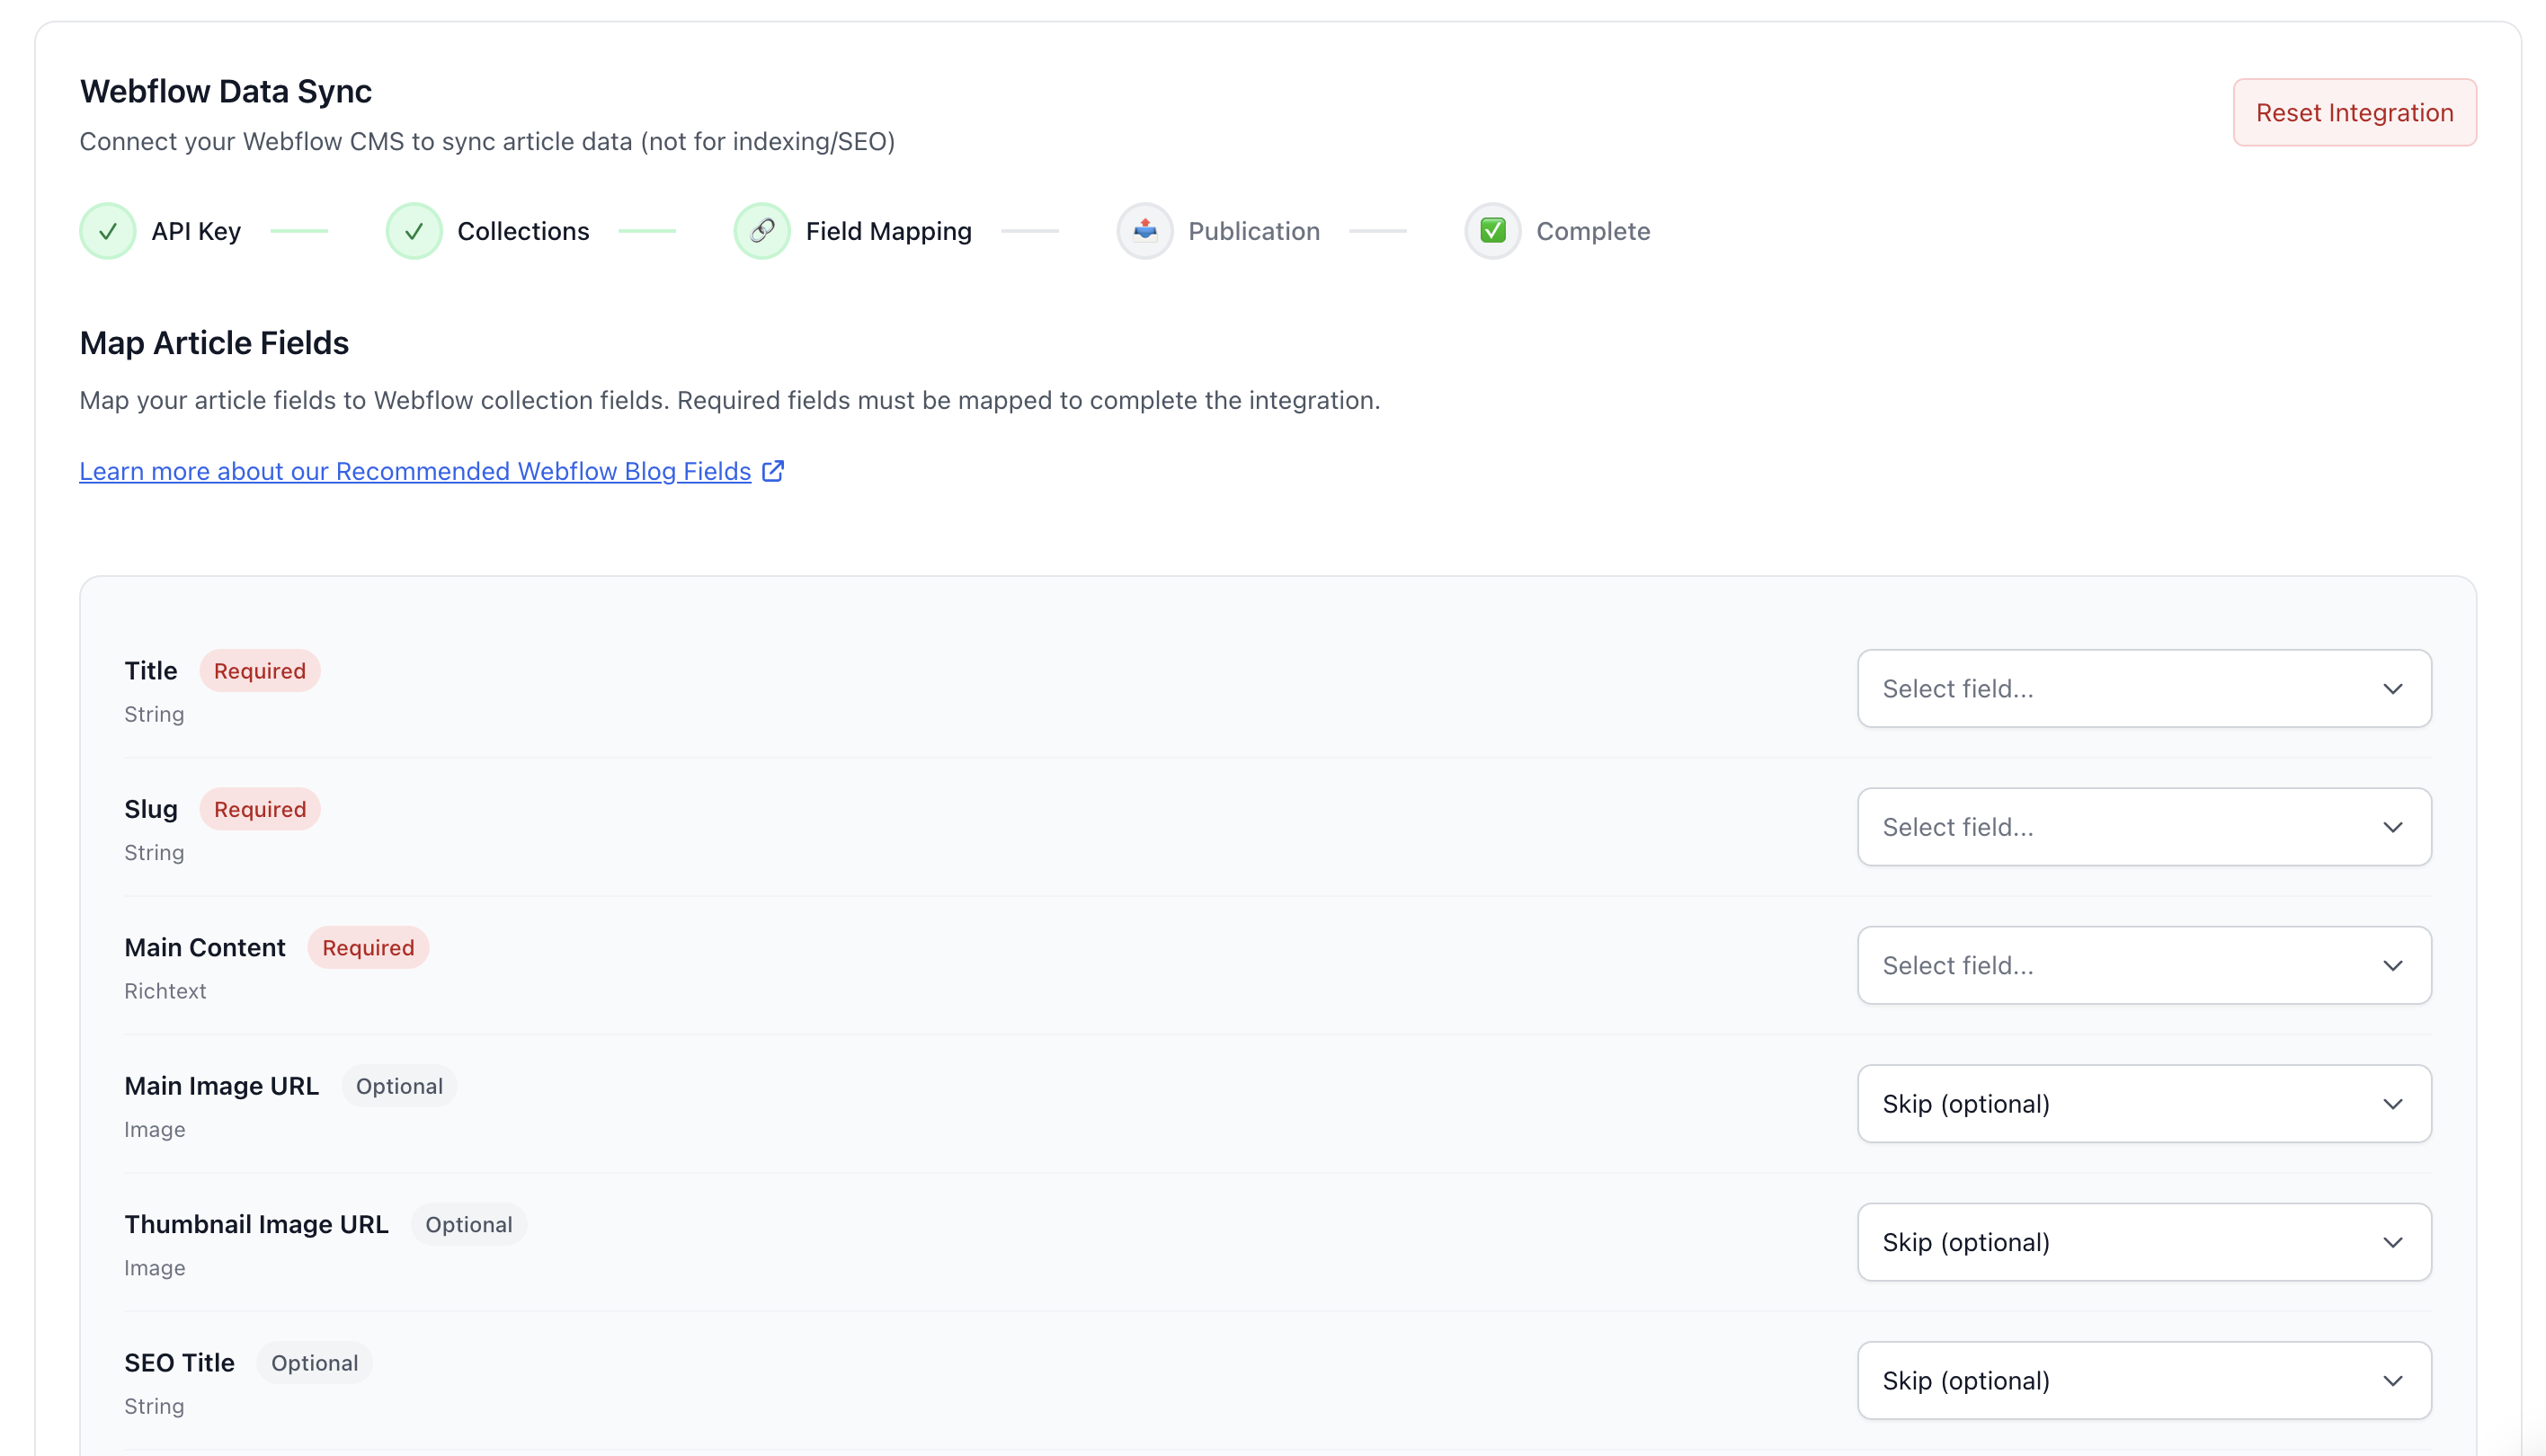This screenshot has width=2546, height=1456.
Task: Expand the Main Image URL skip dropdown
Action: click(2143, 1103)
